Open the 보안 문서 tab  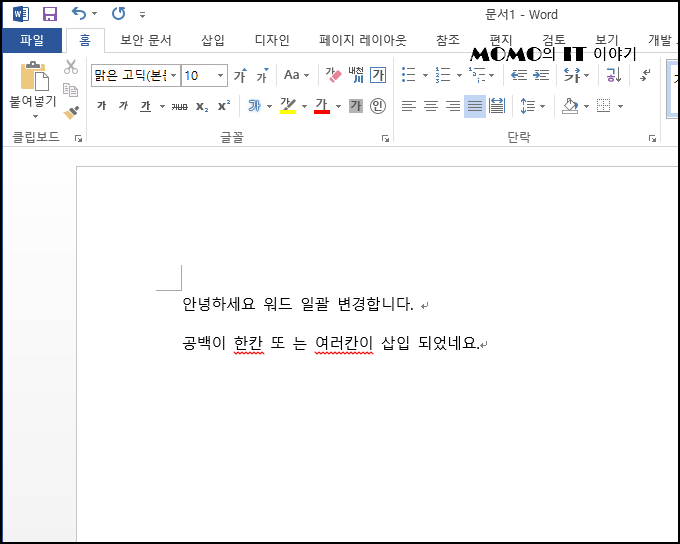pos(146,40)
